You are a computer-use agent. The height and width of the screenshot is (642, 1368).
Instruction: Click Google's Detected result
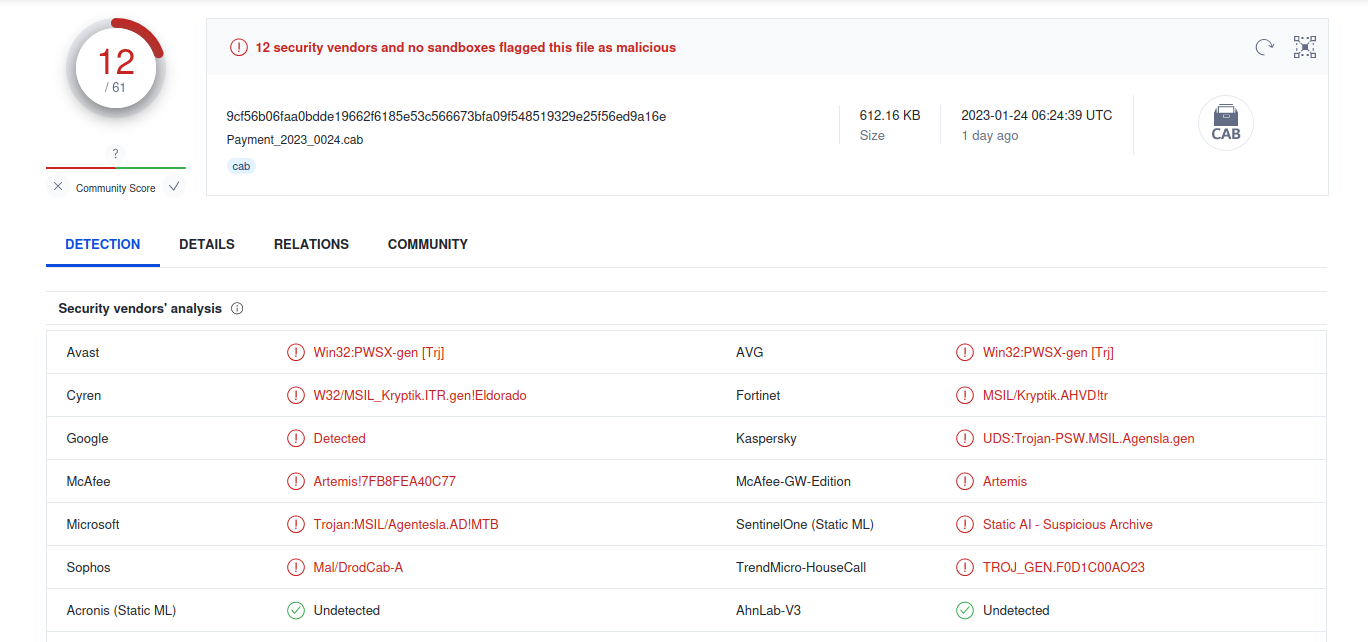click(x=340, y=438)
